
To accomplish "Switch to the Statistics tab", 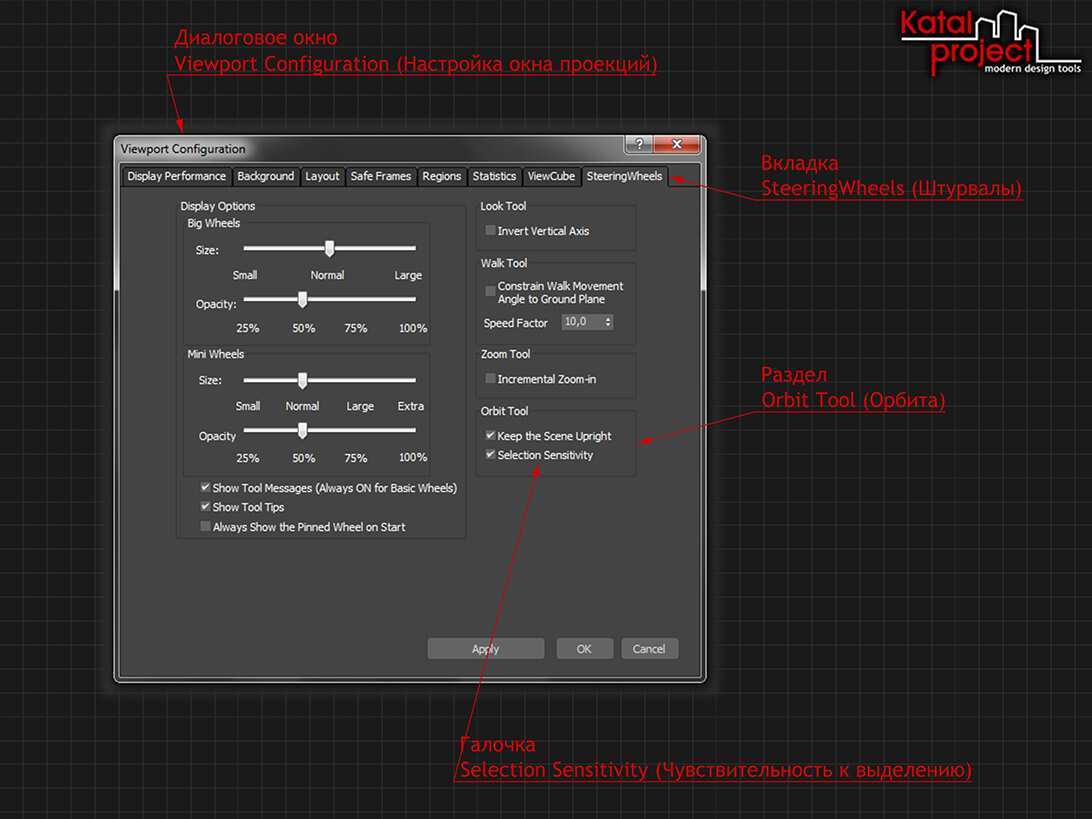I will [x=494, y=176].
